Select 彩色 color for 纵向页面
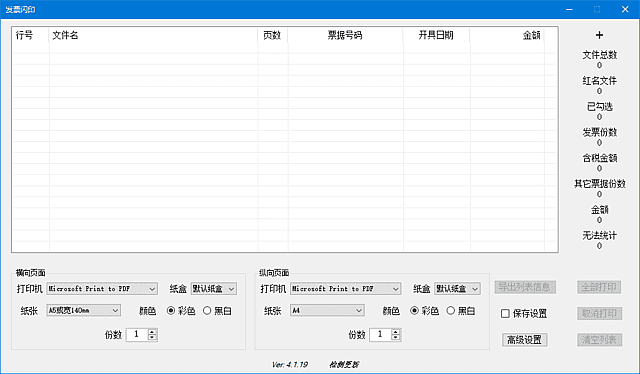640x374 pixels. (x=424, y=311)
